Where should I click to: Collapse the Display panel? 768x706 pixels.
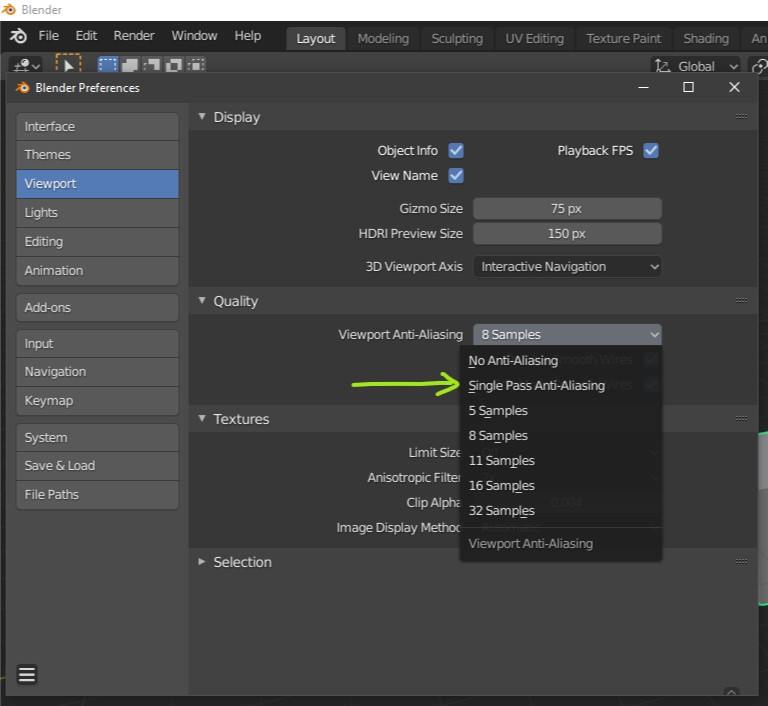[202, 117]
